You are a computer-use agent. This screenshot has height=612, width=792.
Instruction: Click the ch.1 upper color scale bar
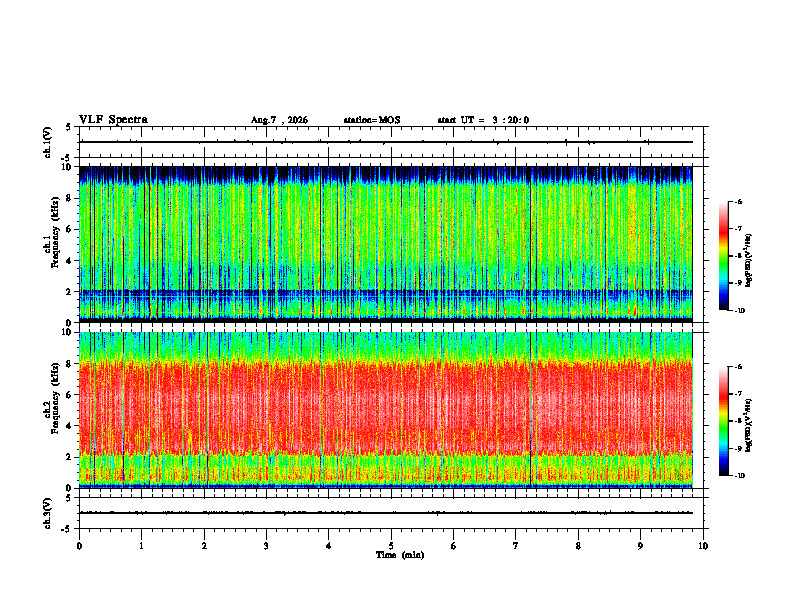pos(723,256)
